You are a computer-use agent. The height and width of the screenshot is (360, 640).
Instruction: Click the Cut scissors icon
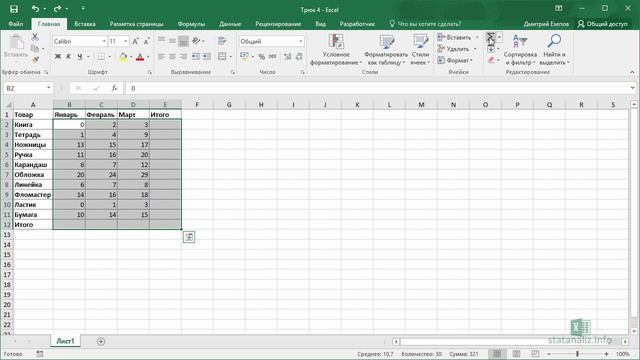pyautogui.click(x=35, y=37)
